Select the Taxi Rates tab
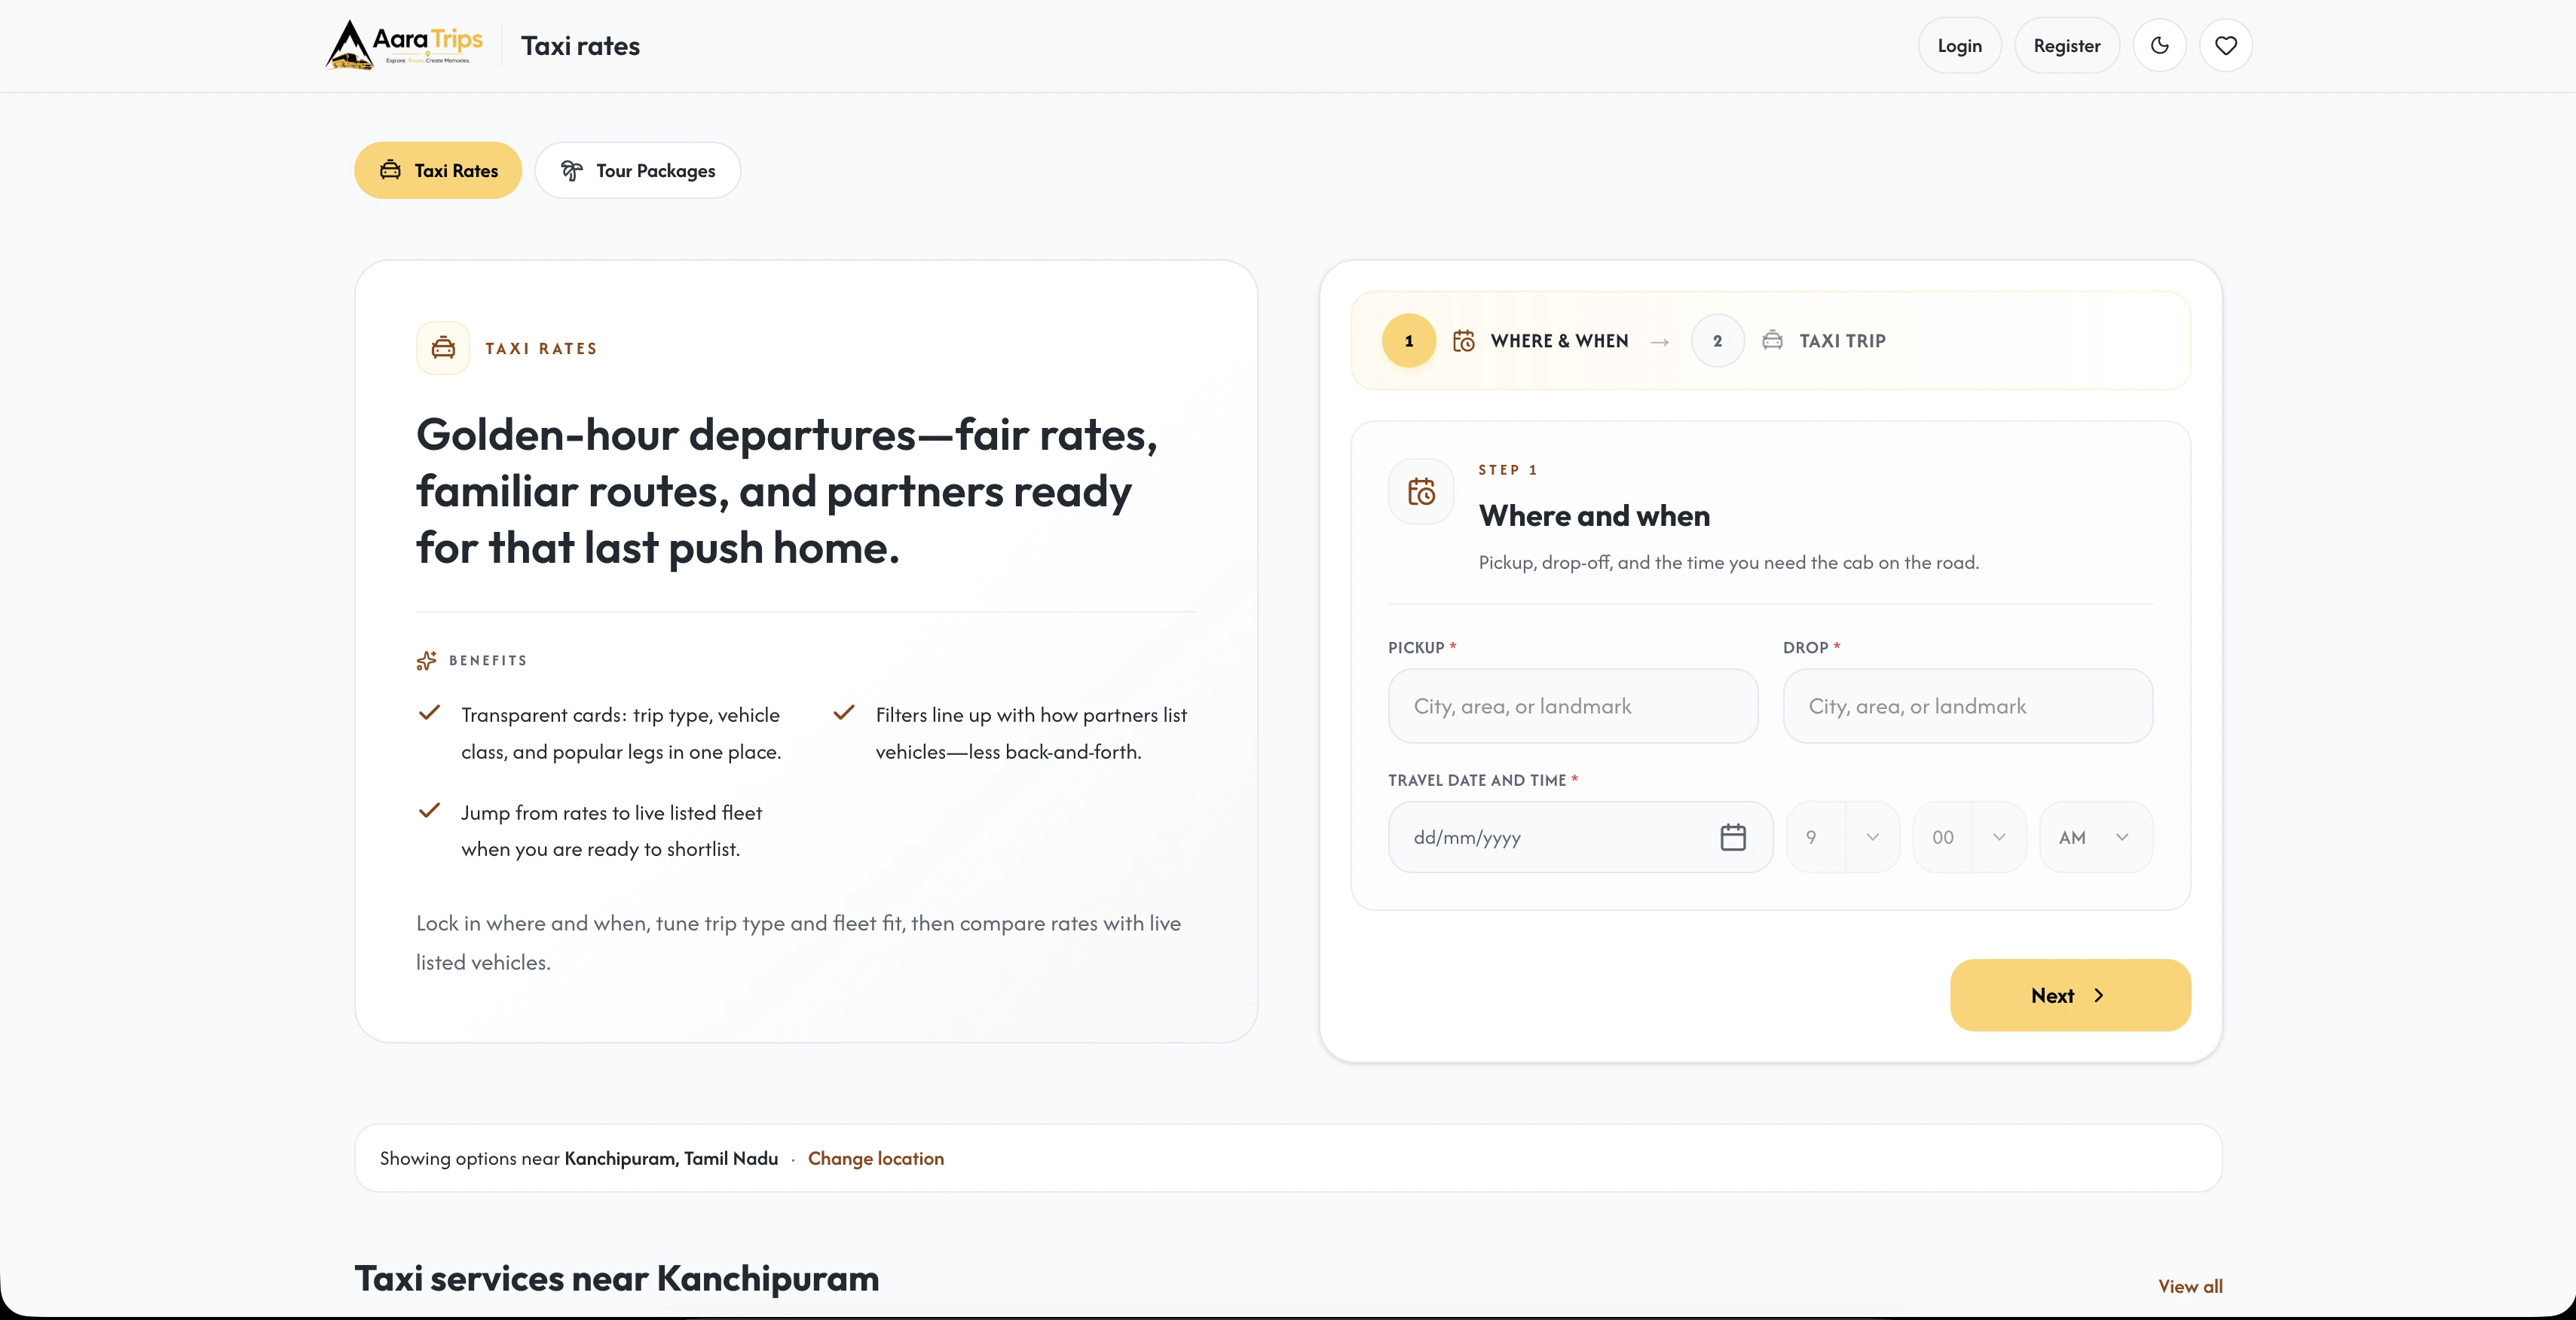This screenshot has height=1320, width=2576. tap(438, 170)
